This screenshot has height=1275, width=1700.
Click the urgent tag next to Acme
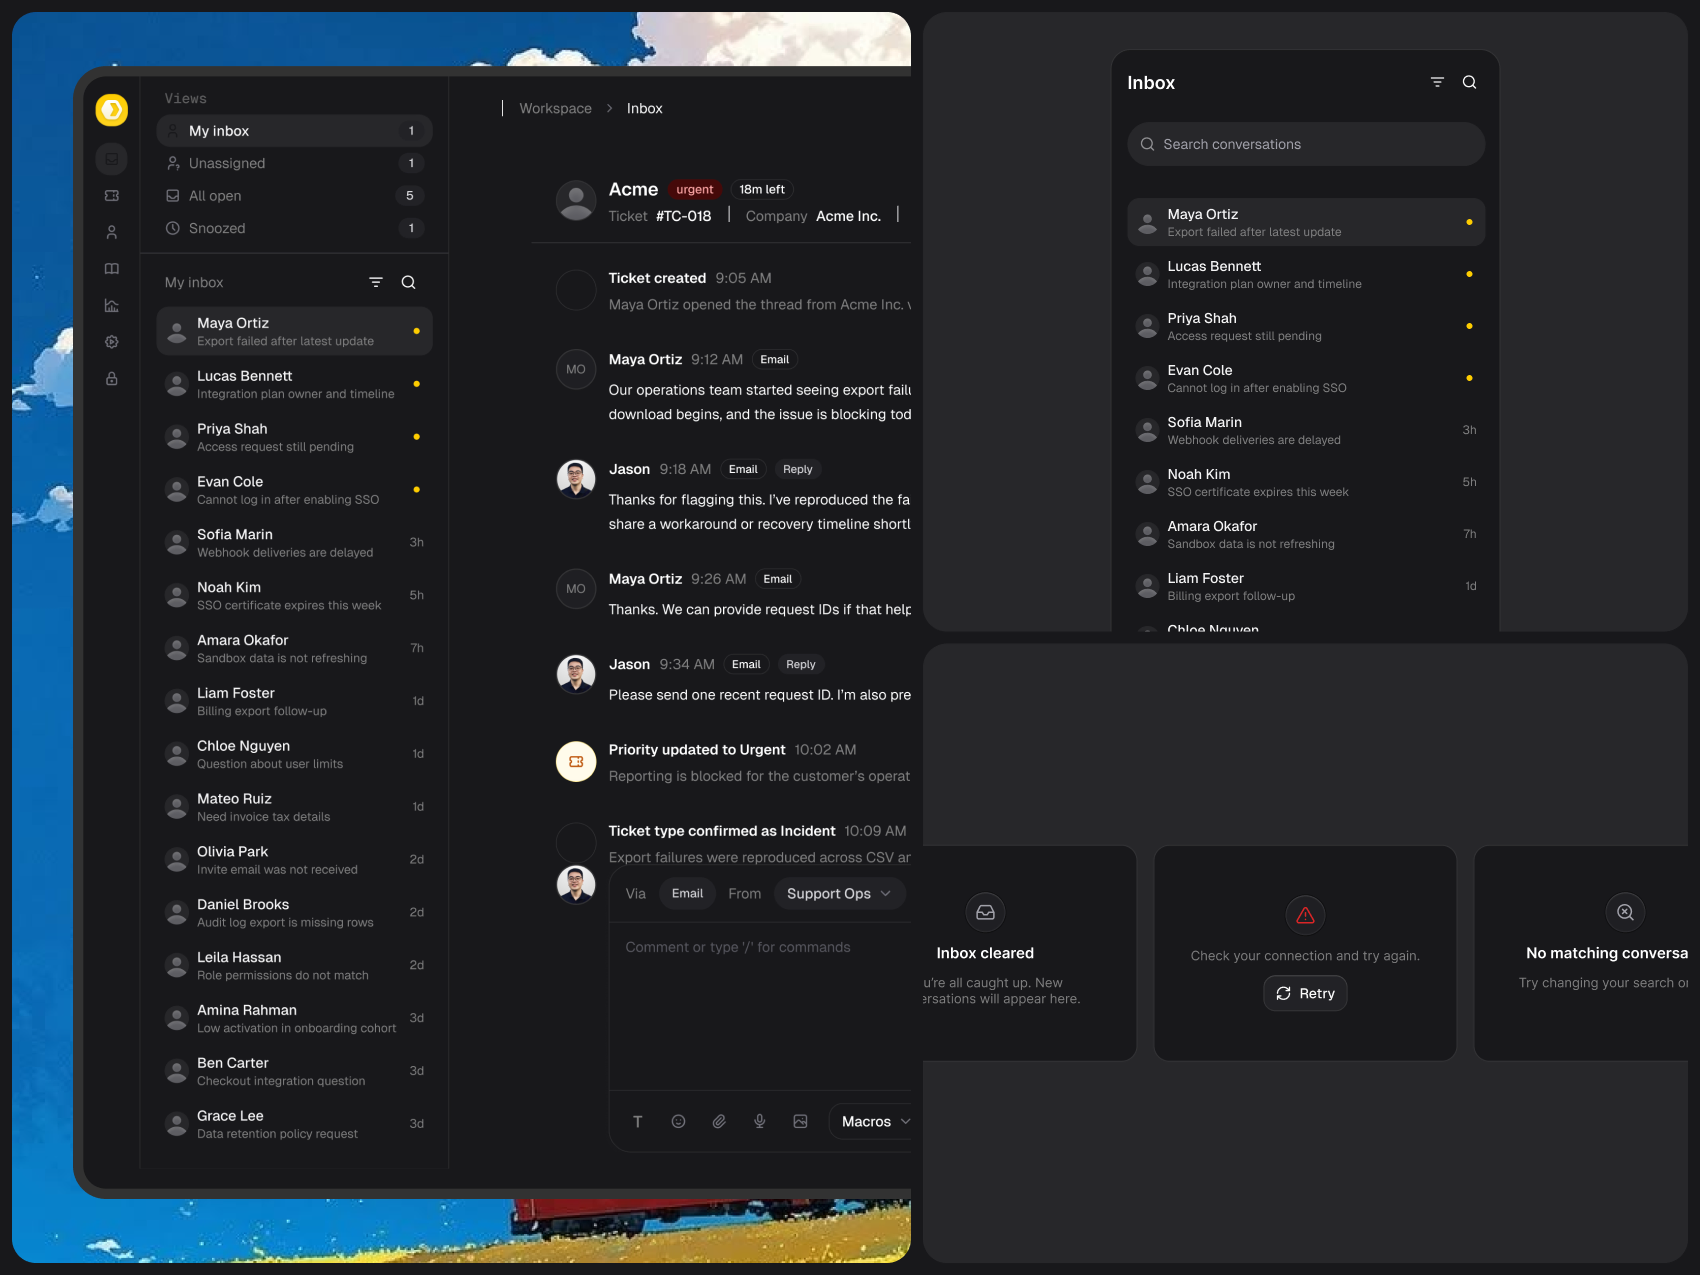tap(695, 189)
